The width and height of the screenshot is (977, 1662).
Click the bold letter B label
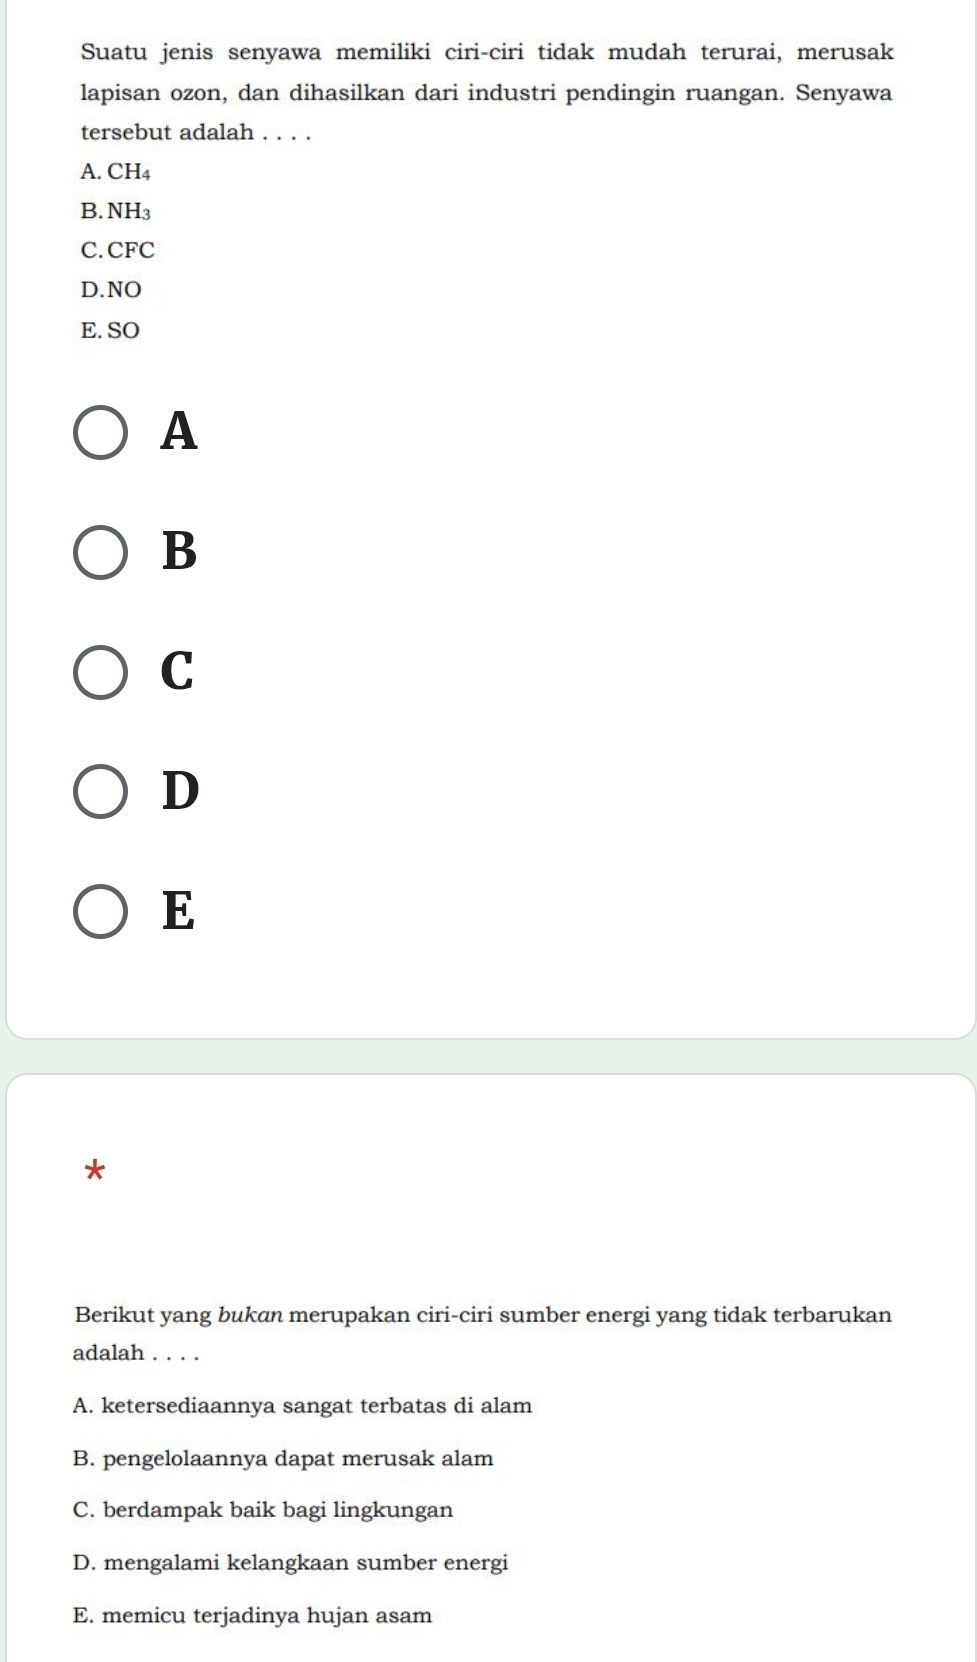(180, 552)
